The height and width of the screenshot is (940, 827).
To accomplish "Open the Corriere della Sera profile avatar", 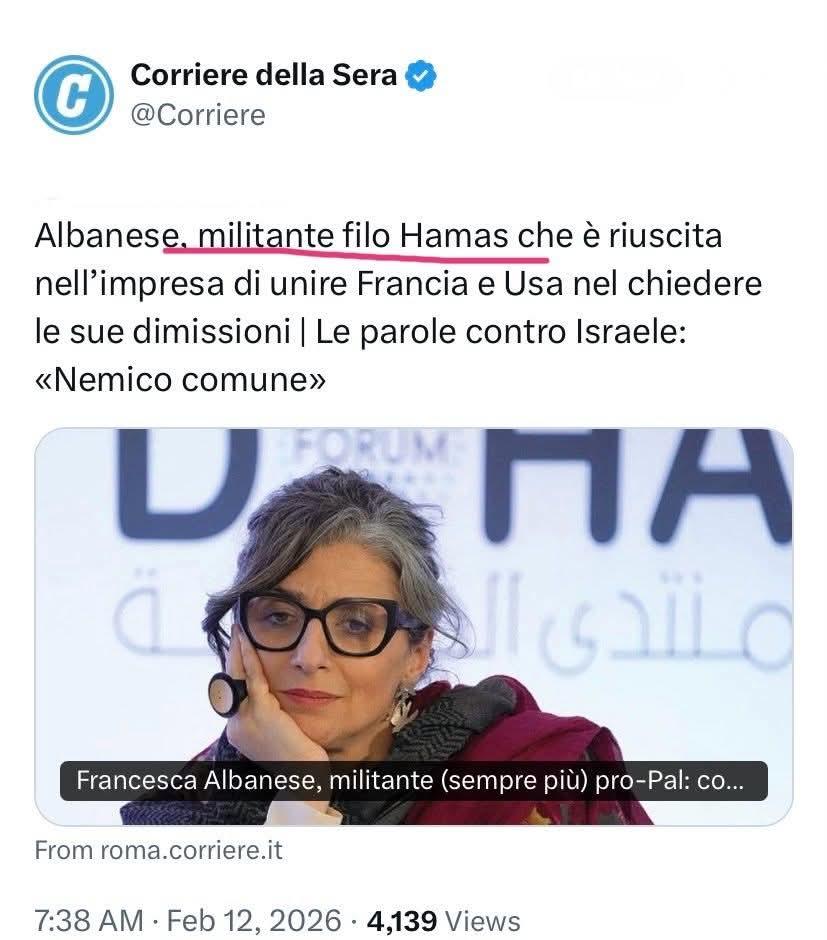I will coord(73,95).
